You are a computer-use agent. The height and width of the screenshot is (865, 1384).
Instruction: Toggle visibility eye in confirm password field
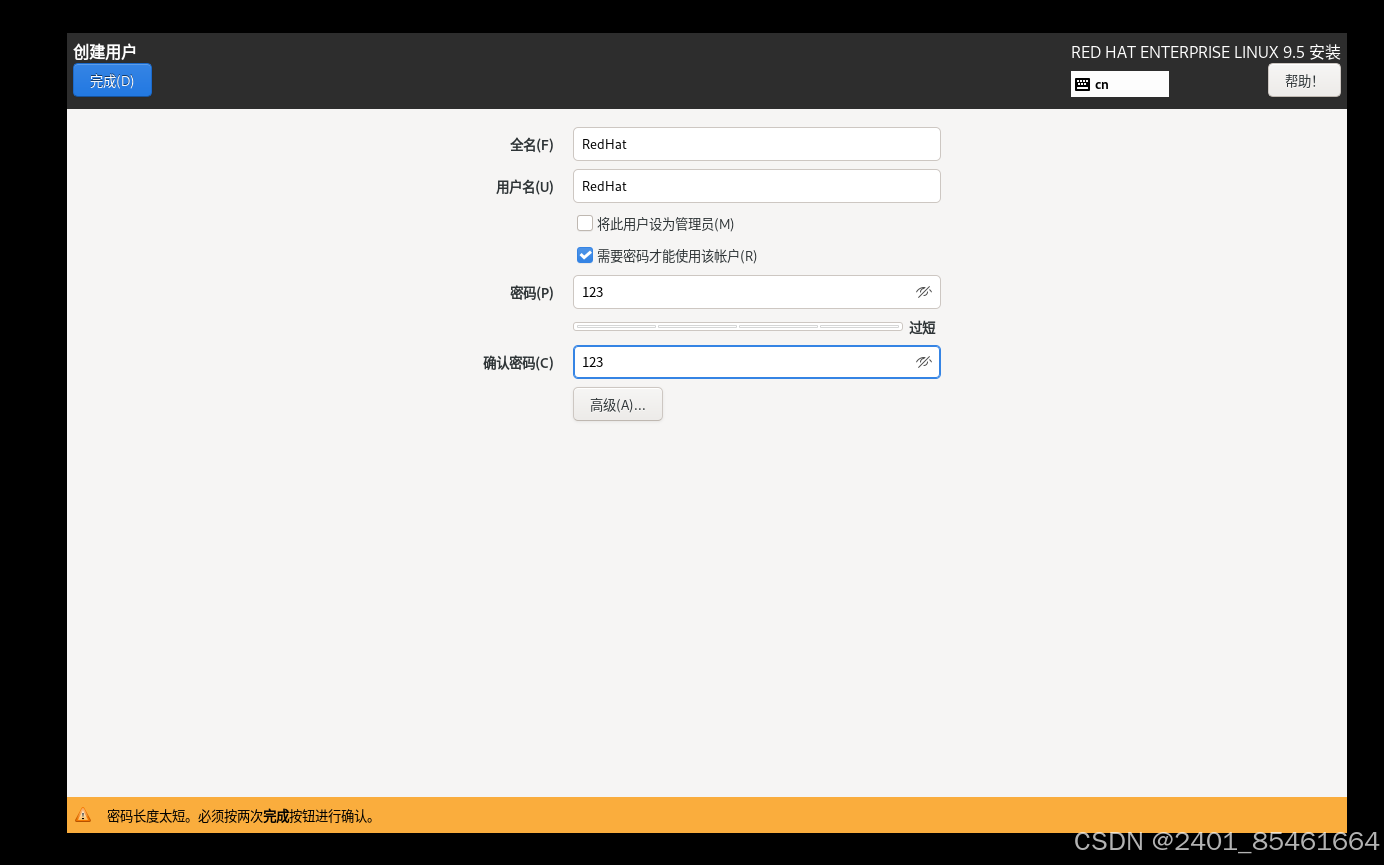coord(923,362)
